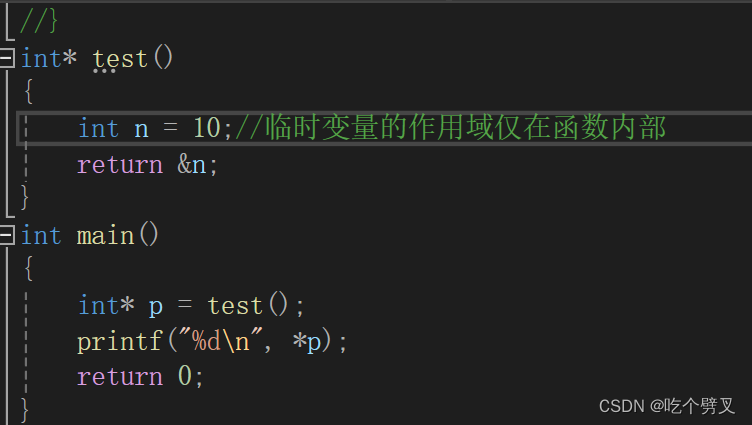Collapse the test() function fold marker
The image size is (752, 425).
point(7,58)
